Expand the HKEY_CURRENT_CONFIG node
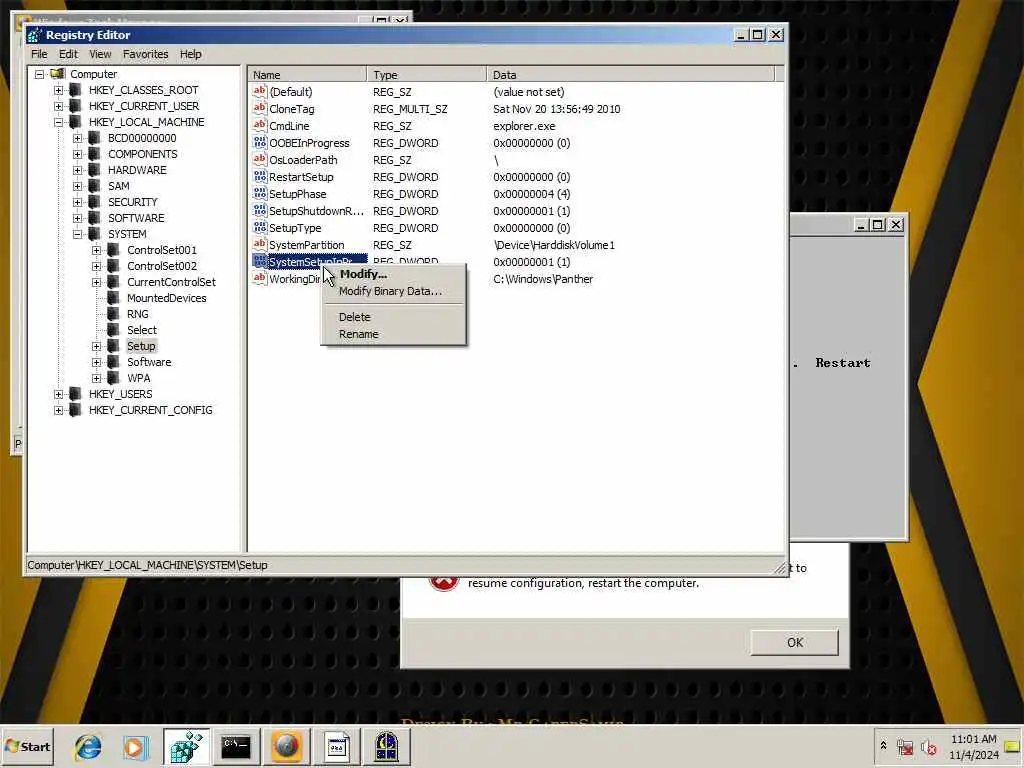This screenshot has width=1024, height=768. 58,410
